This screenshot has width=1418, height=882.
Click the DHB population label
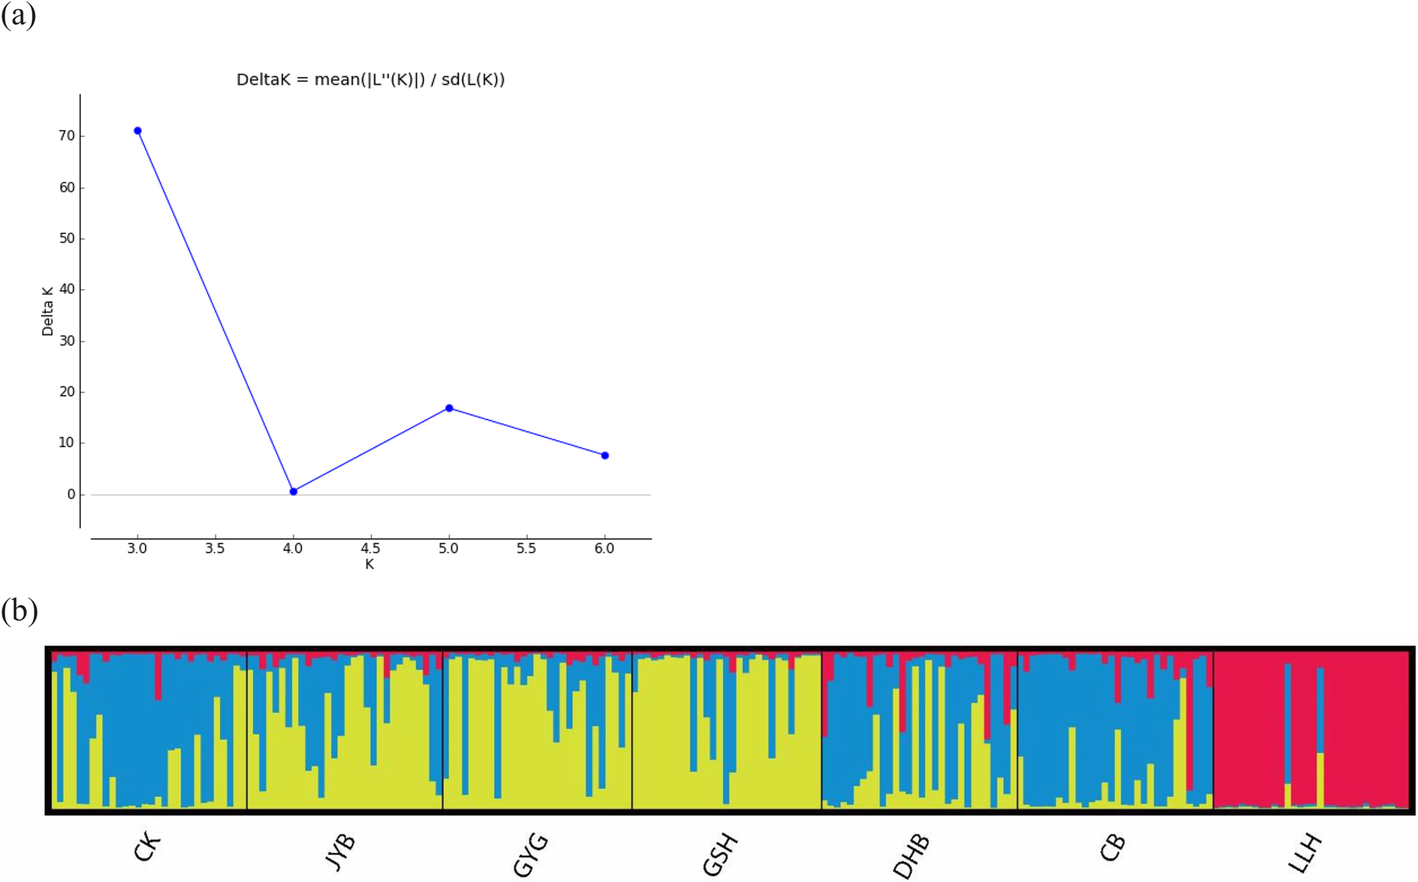tap(911, 856)
